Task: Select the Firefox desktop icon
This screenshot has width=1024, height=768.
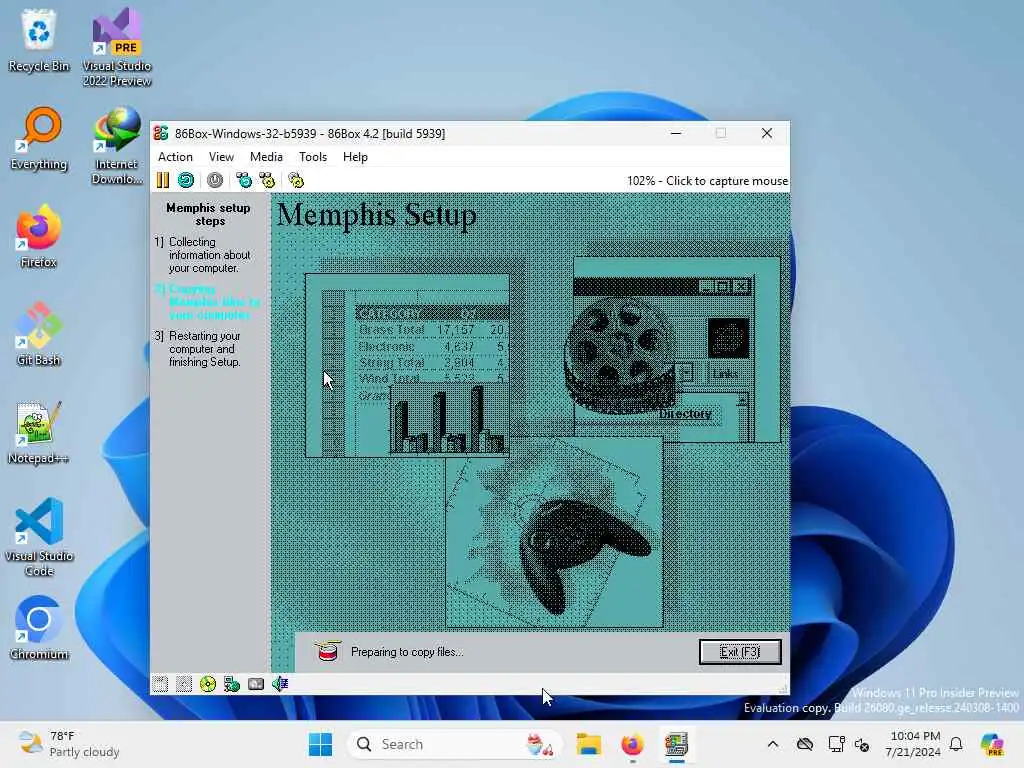Action: coord(39,236)
